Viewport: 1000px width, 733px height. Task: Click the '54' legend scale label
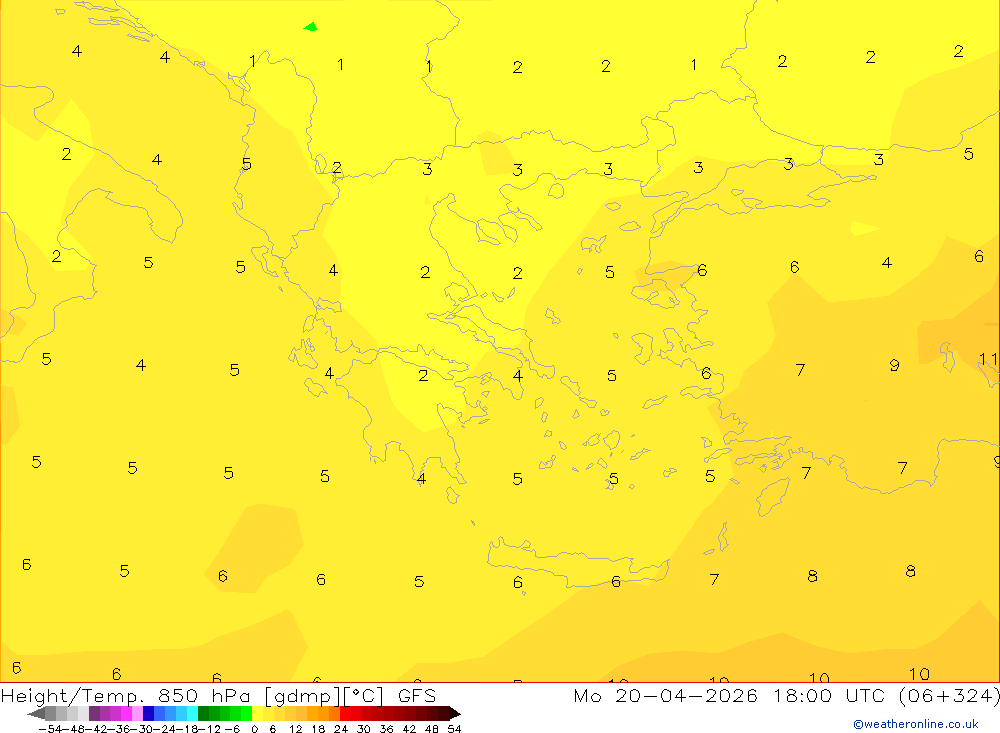click(x=454, y=729)
